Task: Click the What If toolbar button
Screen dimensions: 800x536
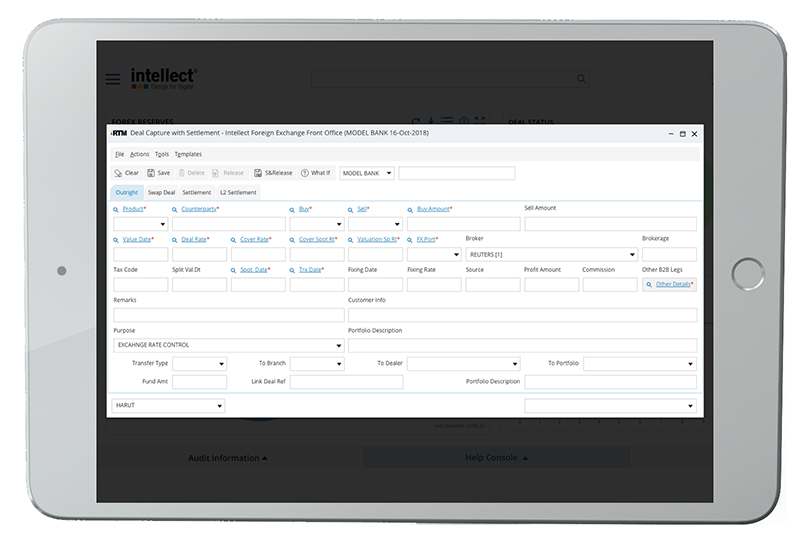Action: tap(315, 173)
